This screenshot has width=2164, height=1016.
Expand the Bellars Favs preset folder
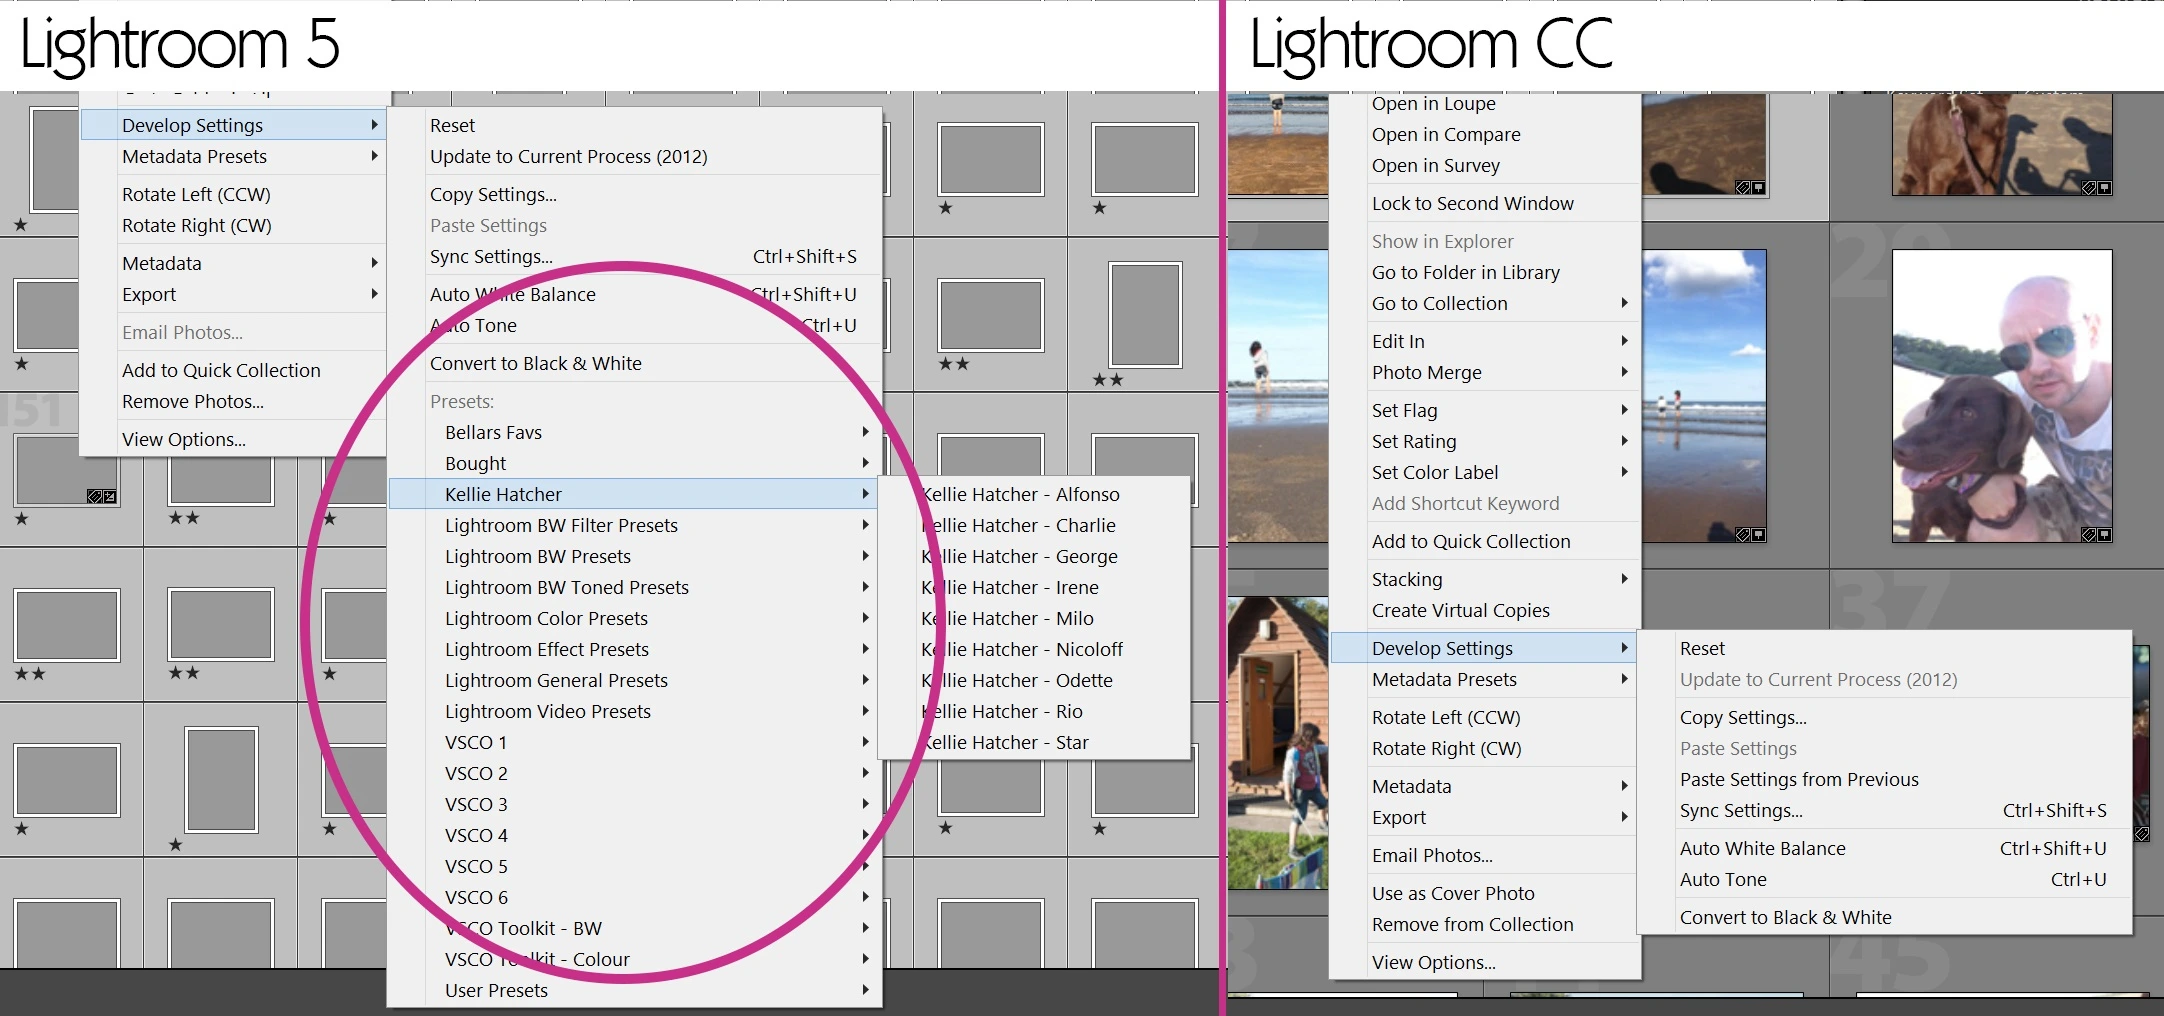point(635,432)
